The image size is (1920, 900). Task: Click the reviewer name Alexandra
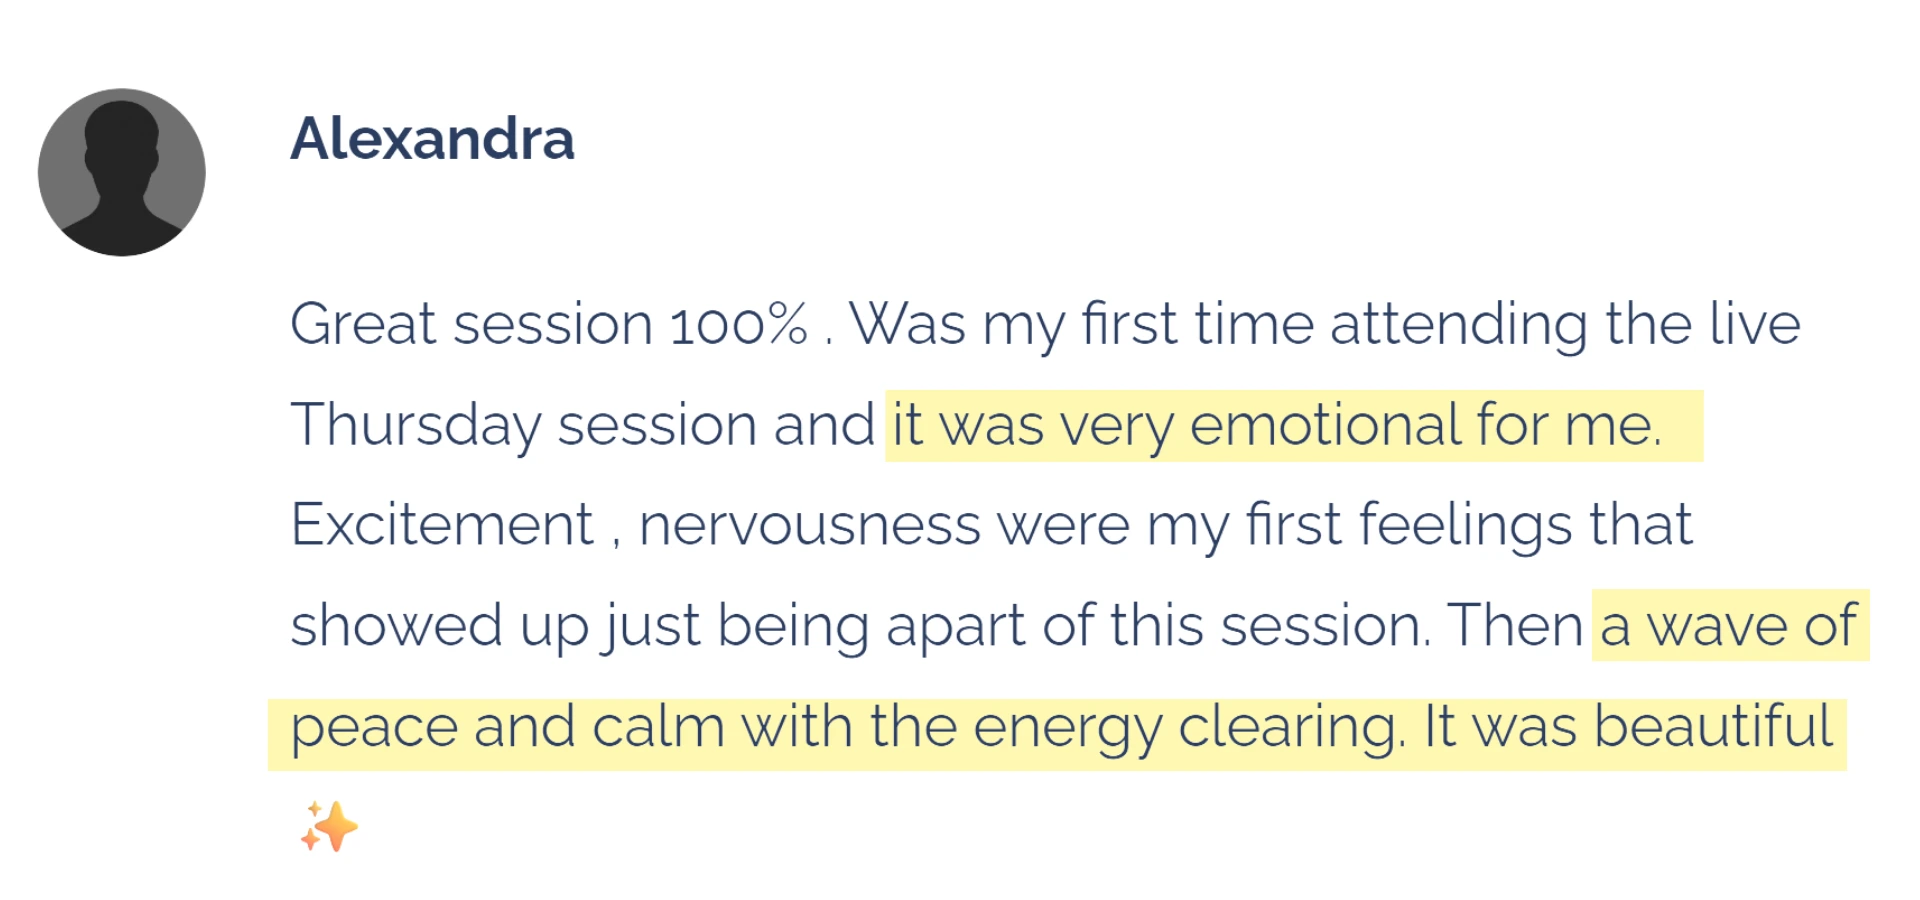click(432, 139)
